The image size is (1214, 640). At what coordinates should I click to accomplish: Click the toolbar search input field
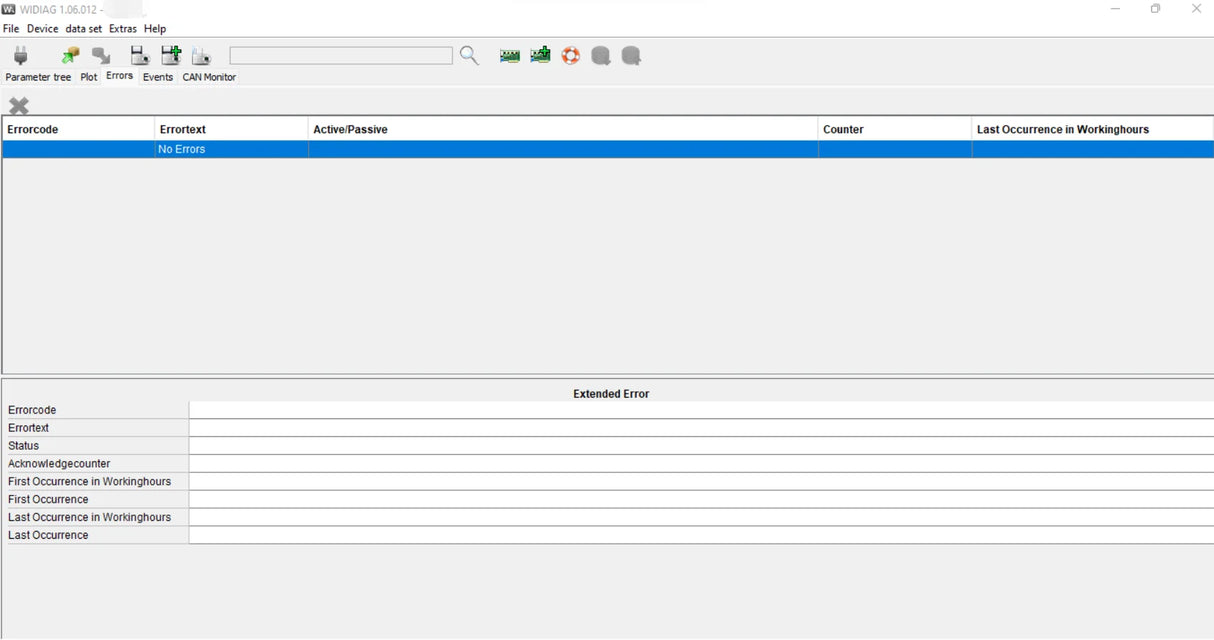[x=340, y=56]
